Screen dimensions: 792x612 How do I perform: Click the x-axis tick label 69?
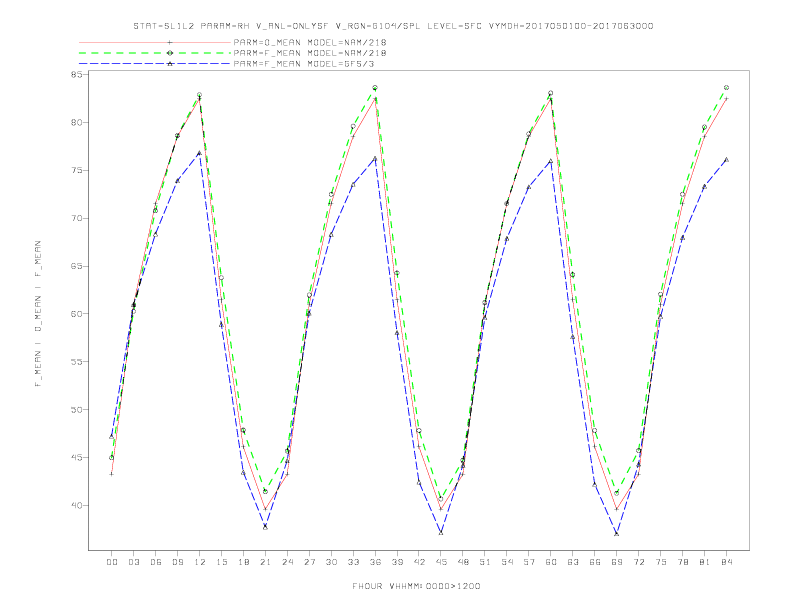pos(617,562)
